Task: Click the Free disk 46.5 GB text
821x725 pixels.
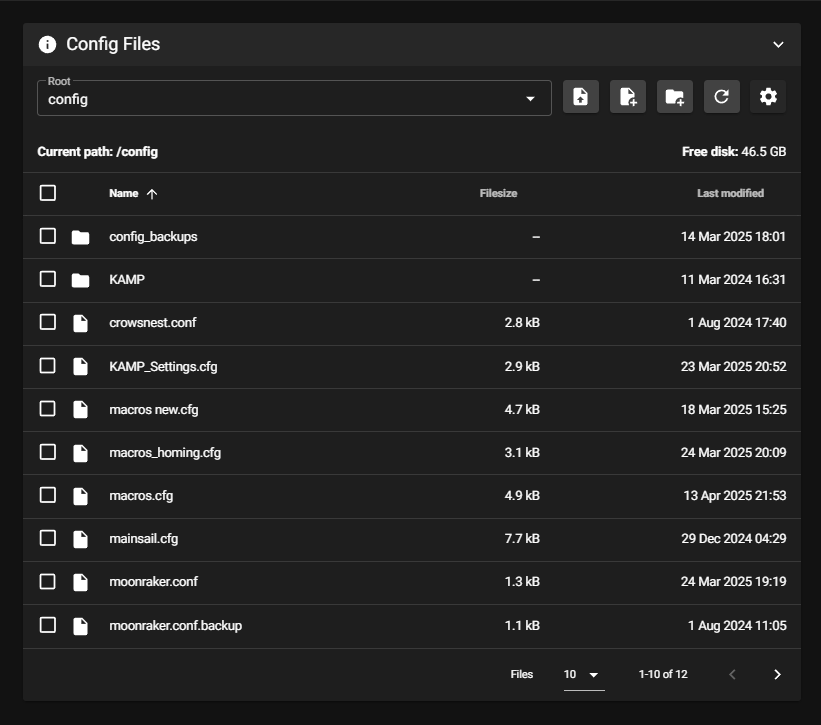Action: coord(734,152)
